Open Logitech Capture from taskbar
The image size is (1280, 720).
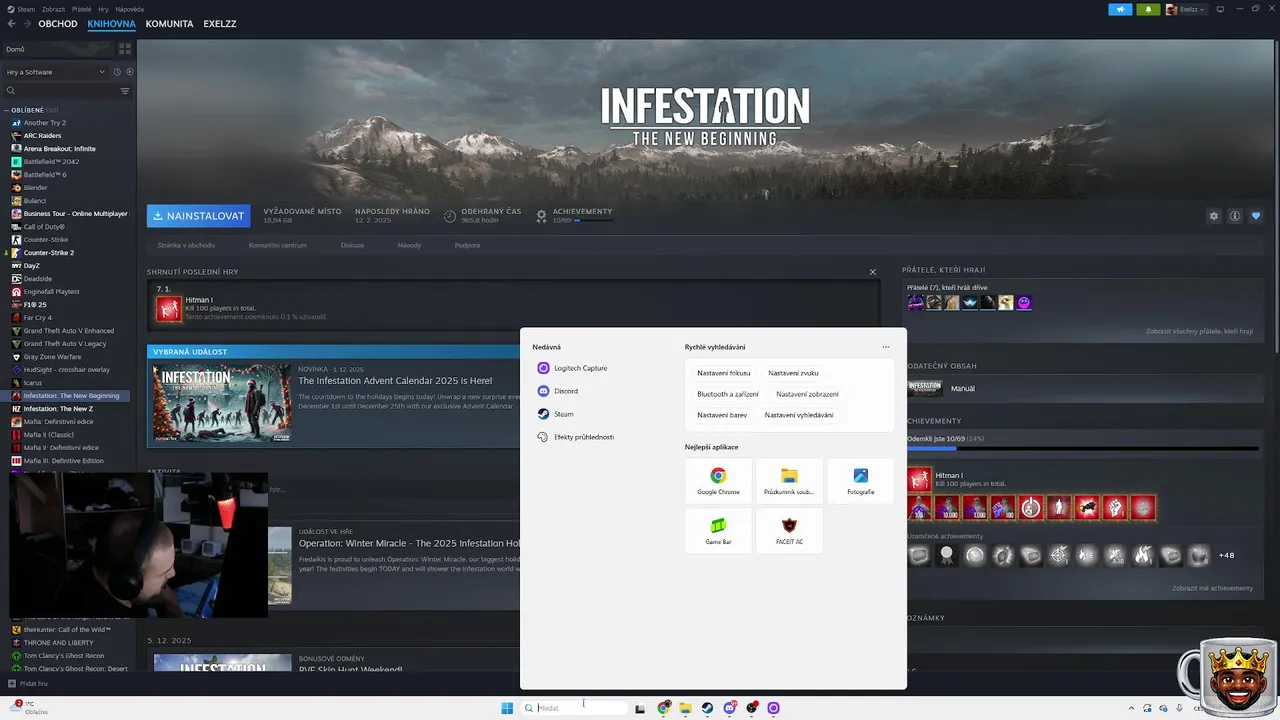point(773,708)
